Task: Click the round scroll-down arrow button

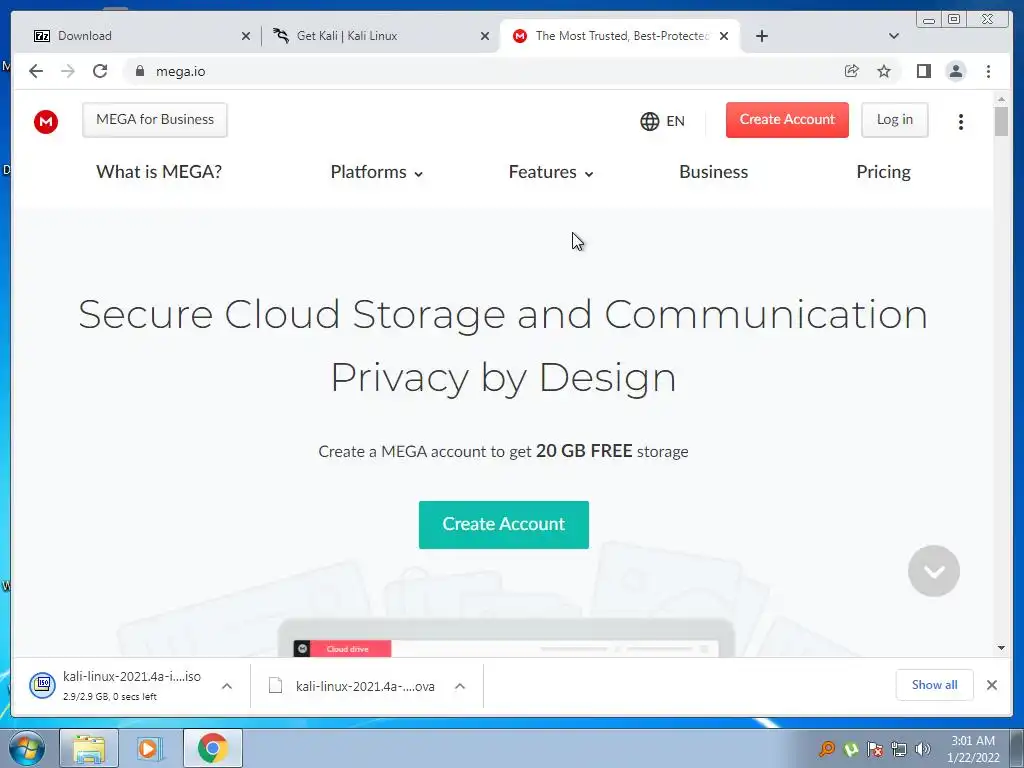Action: 934,571
